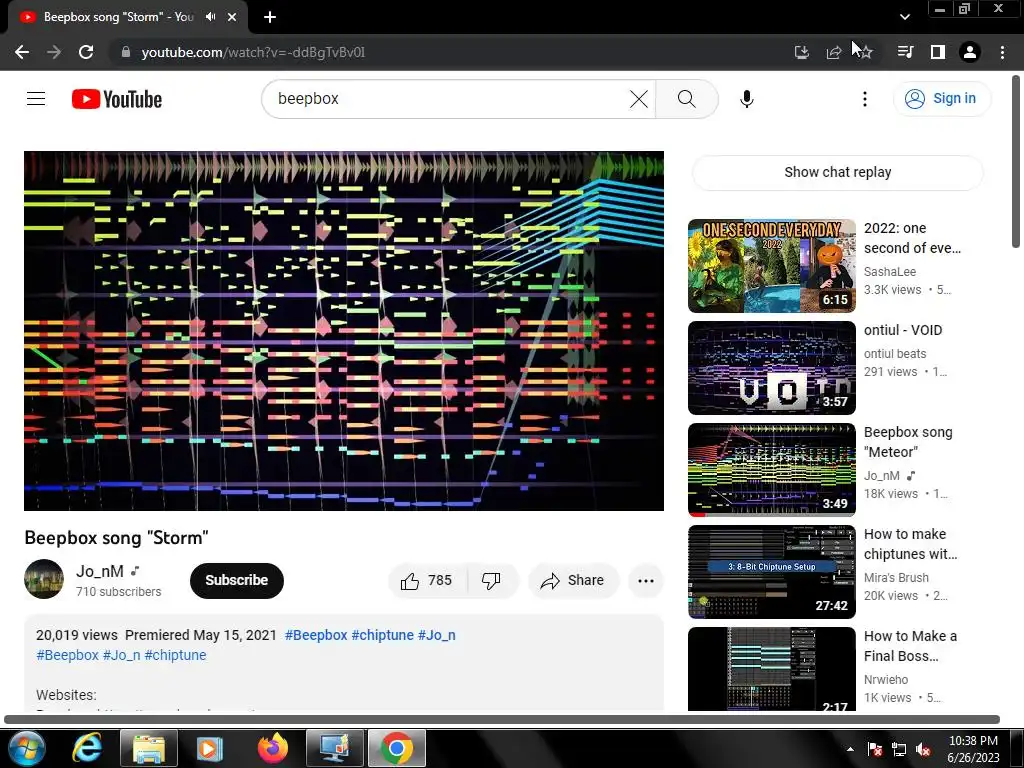Click the vertical page scrollbar
This screenshot has height=768, width=1024.
pyautogui.click(x=1016, y=163)
